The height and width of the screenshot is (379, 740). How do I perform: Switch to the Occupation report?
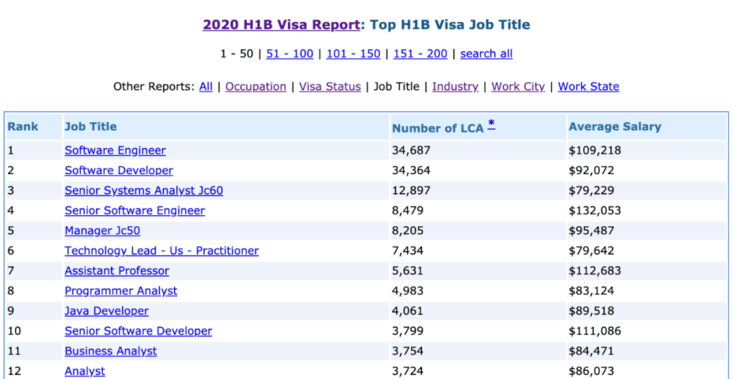[x=256, y=87]
